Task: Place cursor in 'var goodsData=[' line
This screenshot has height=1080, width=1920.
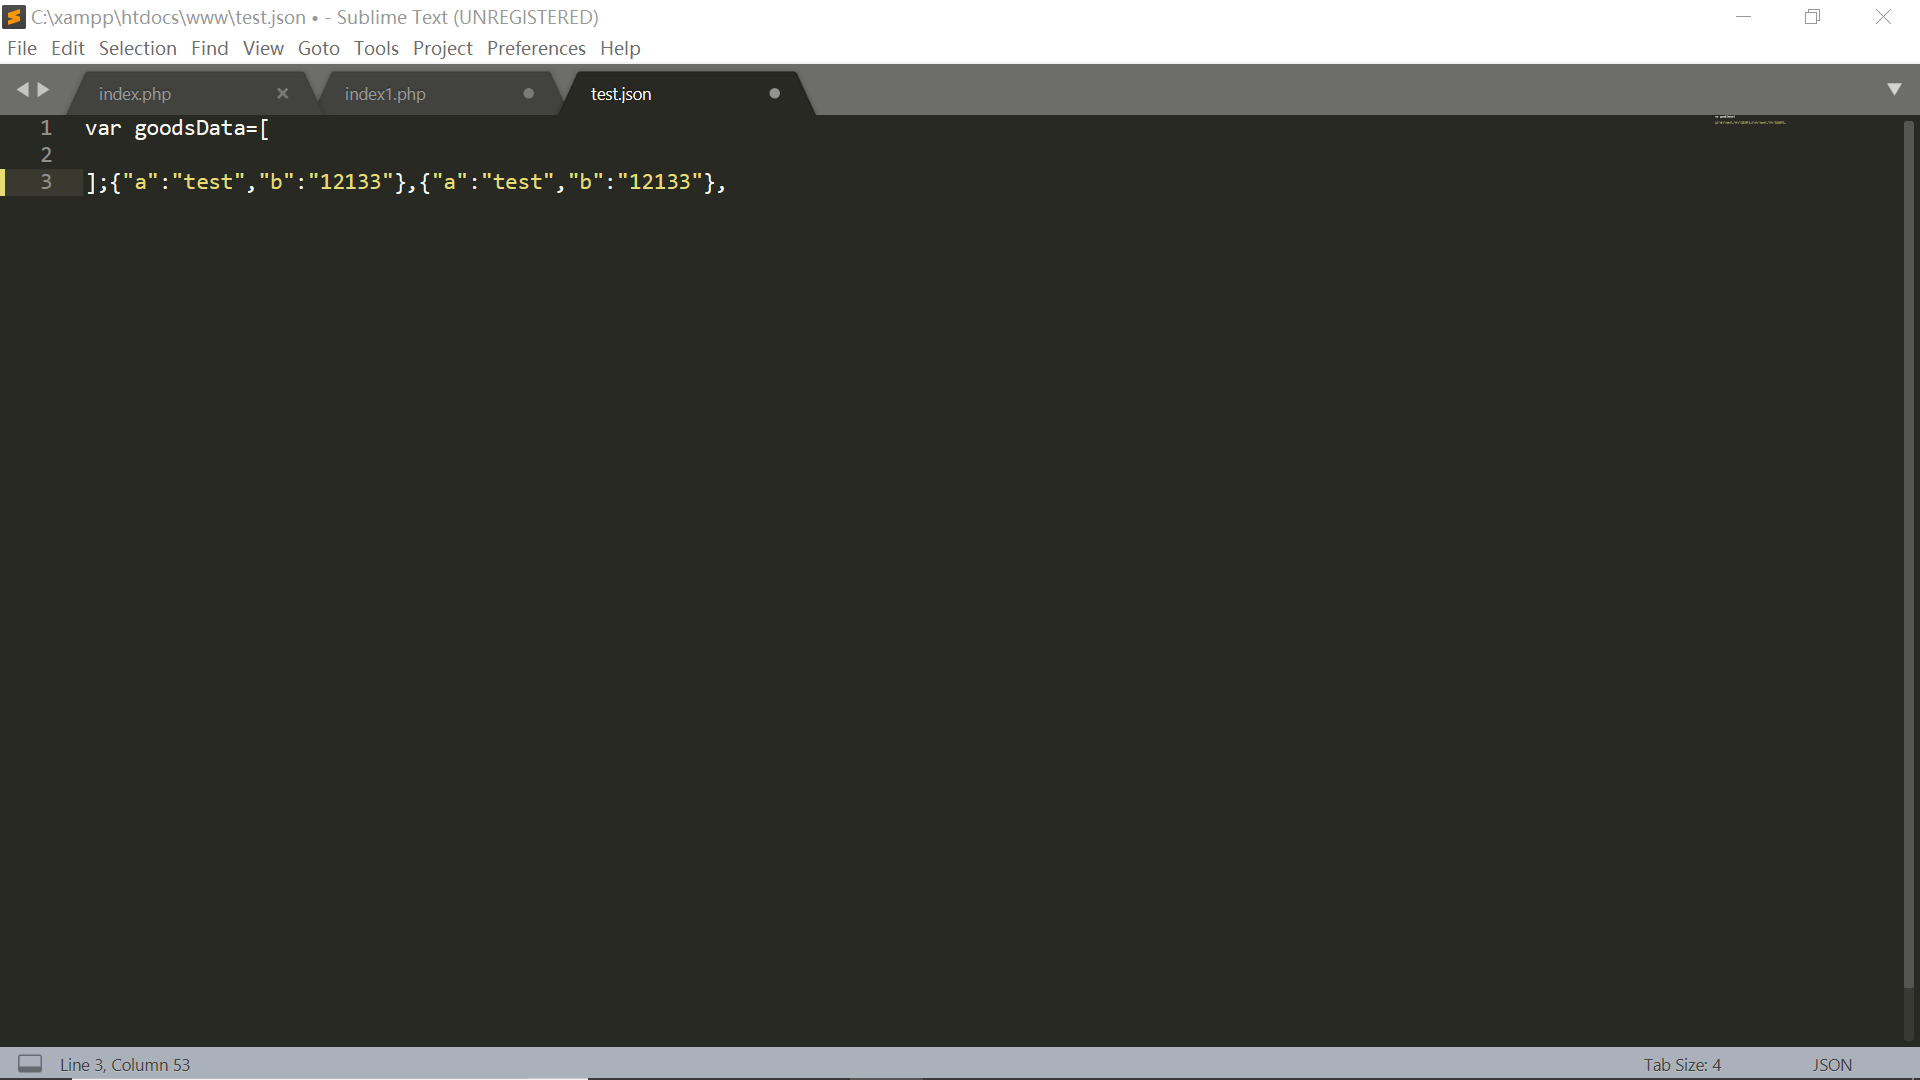Action: (177, 128)
